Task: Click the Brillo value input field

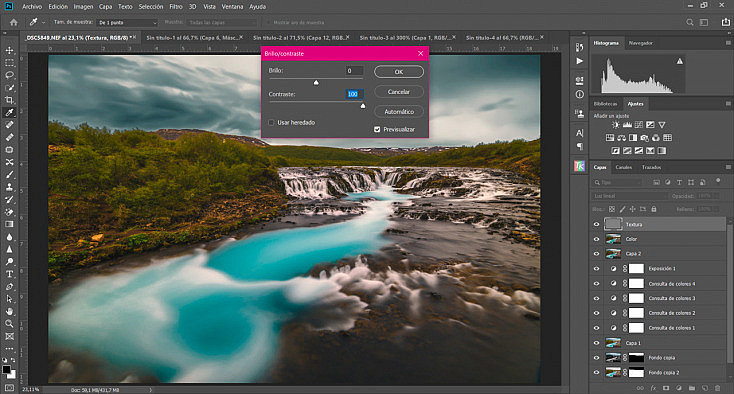Action: click(x=354, y=71)
